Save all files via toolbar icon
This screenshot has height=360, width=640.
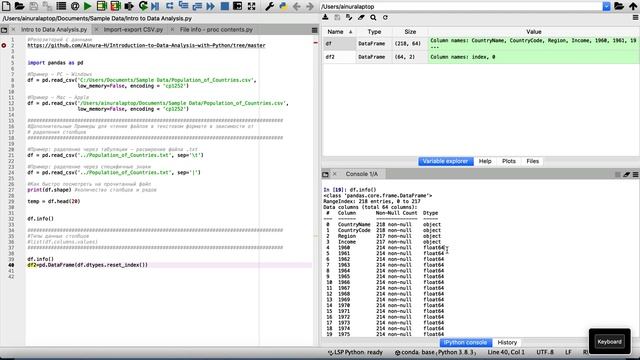pos(47,6)
